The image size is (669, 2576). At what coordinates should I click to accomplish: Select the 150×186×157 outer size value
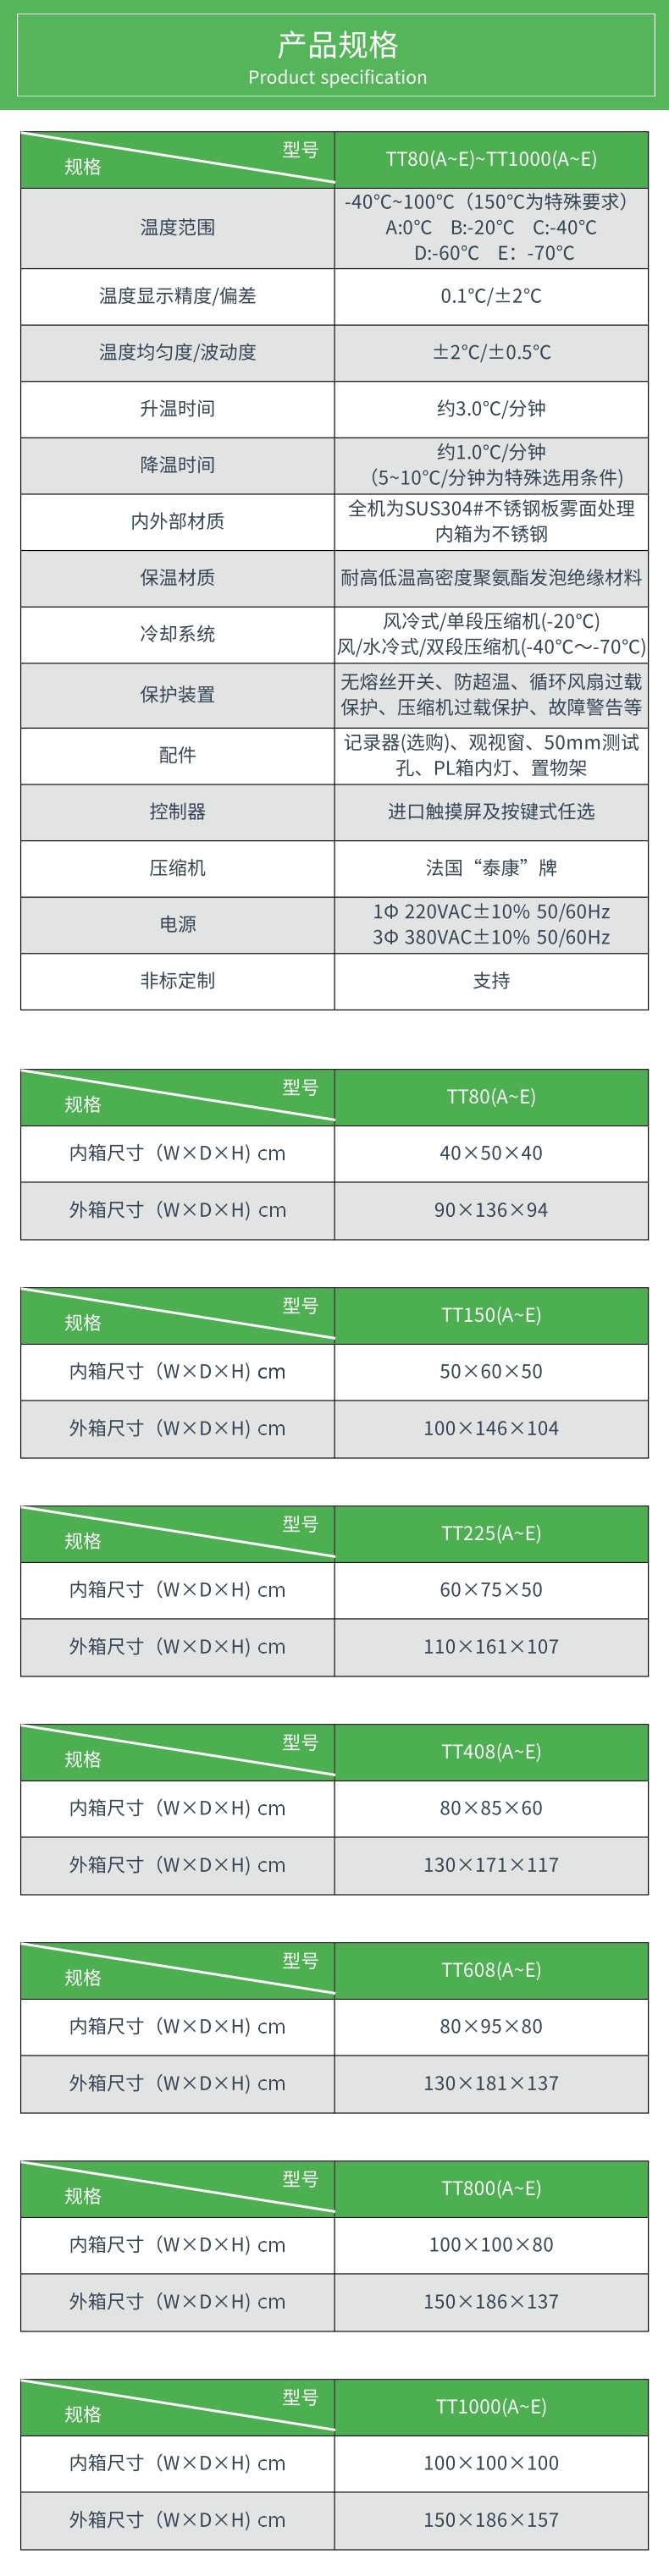(x=491, y=2520)
